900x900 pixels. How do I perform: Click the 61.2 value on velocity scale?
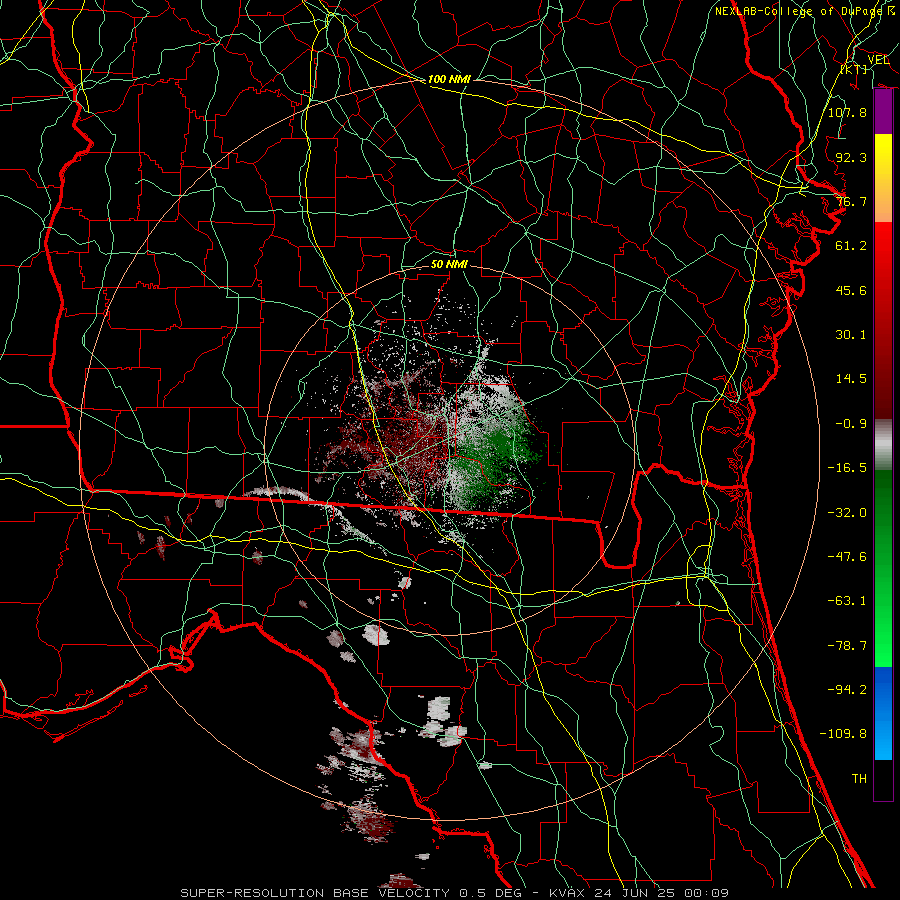click(x=851, y=246)
